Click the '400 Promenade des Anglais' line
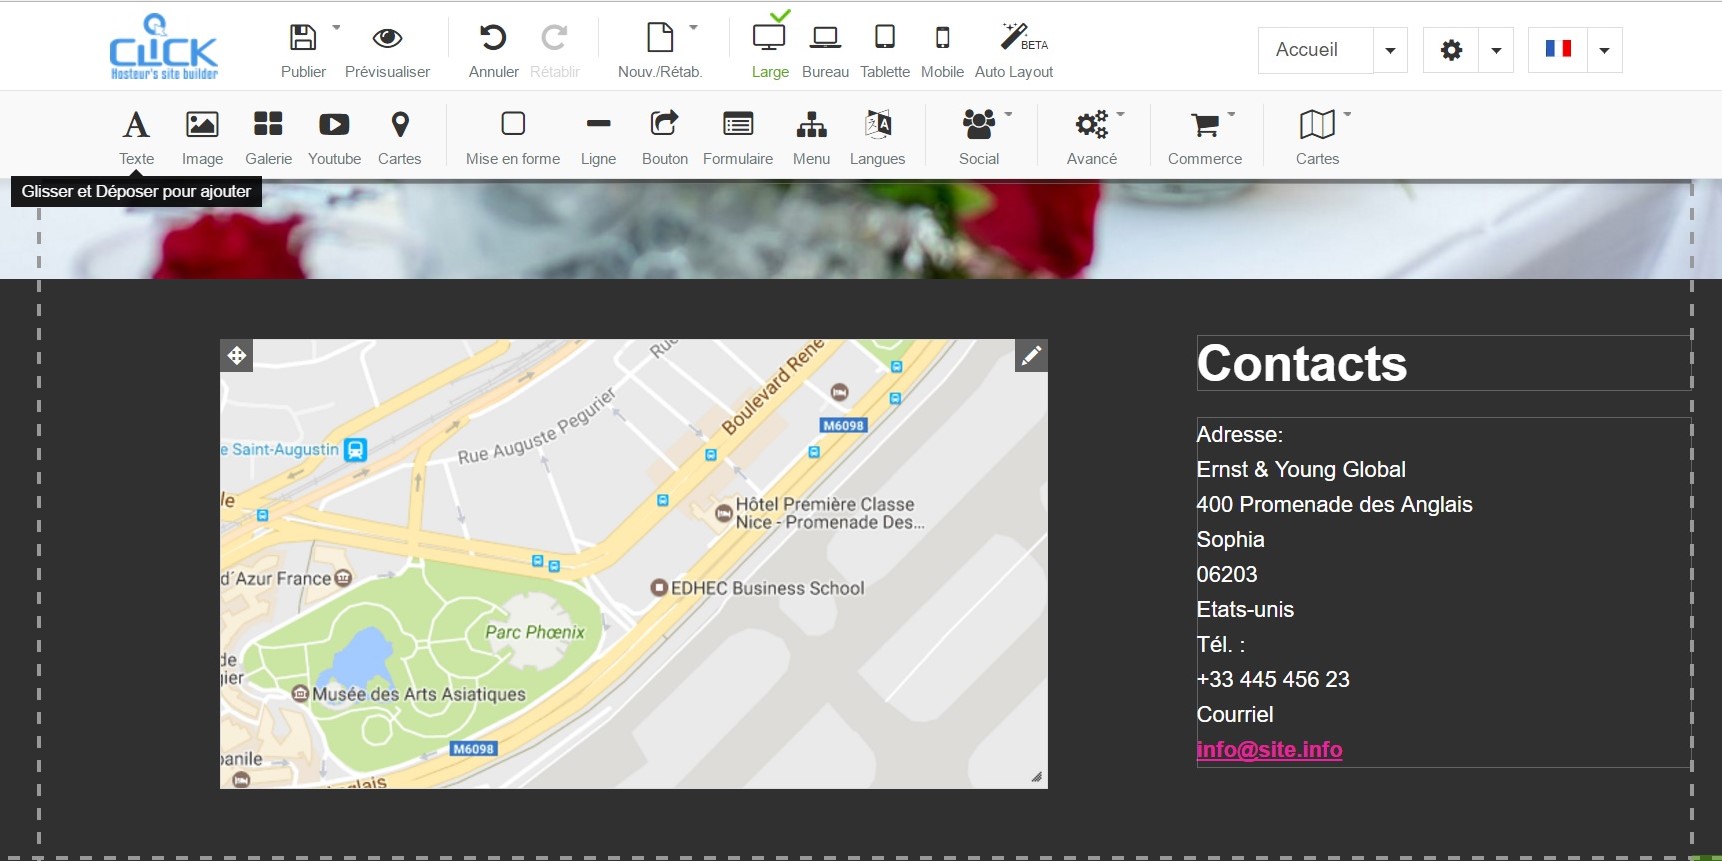1722x861 pixels. pyautogui.click(x=1334, y=504)
